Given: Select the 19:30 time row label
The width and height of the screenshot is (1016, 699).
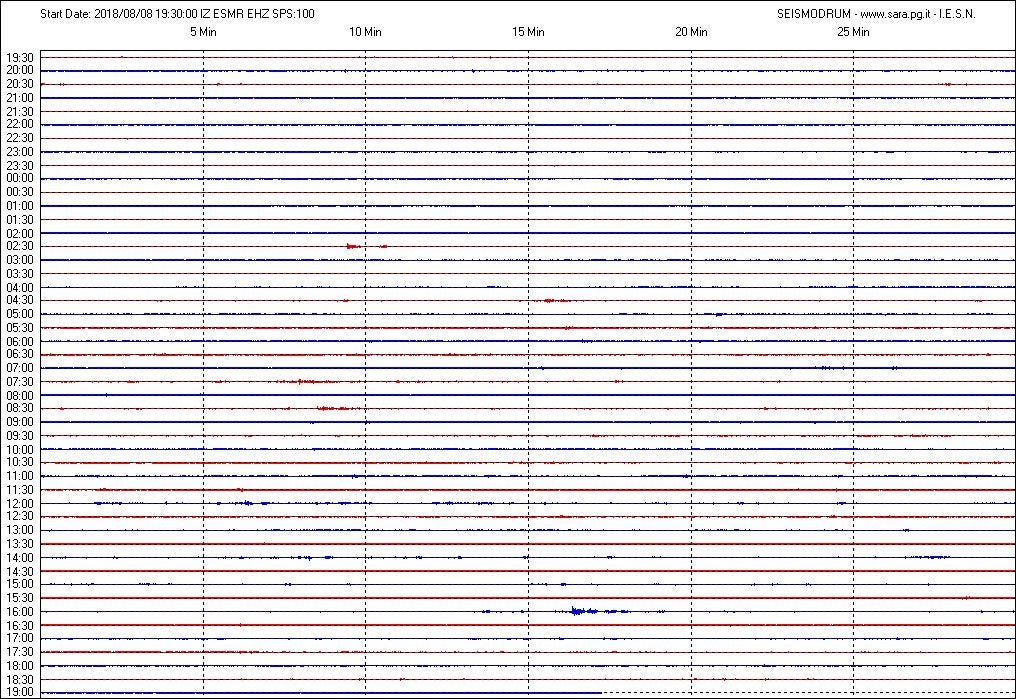Looking at the screenshot, I should 20,58.
